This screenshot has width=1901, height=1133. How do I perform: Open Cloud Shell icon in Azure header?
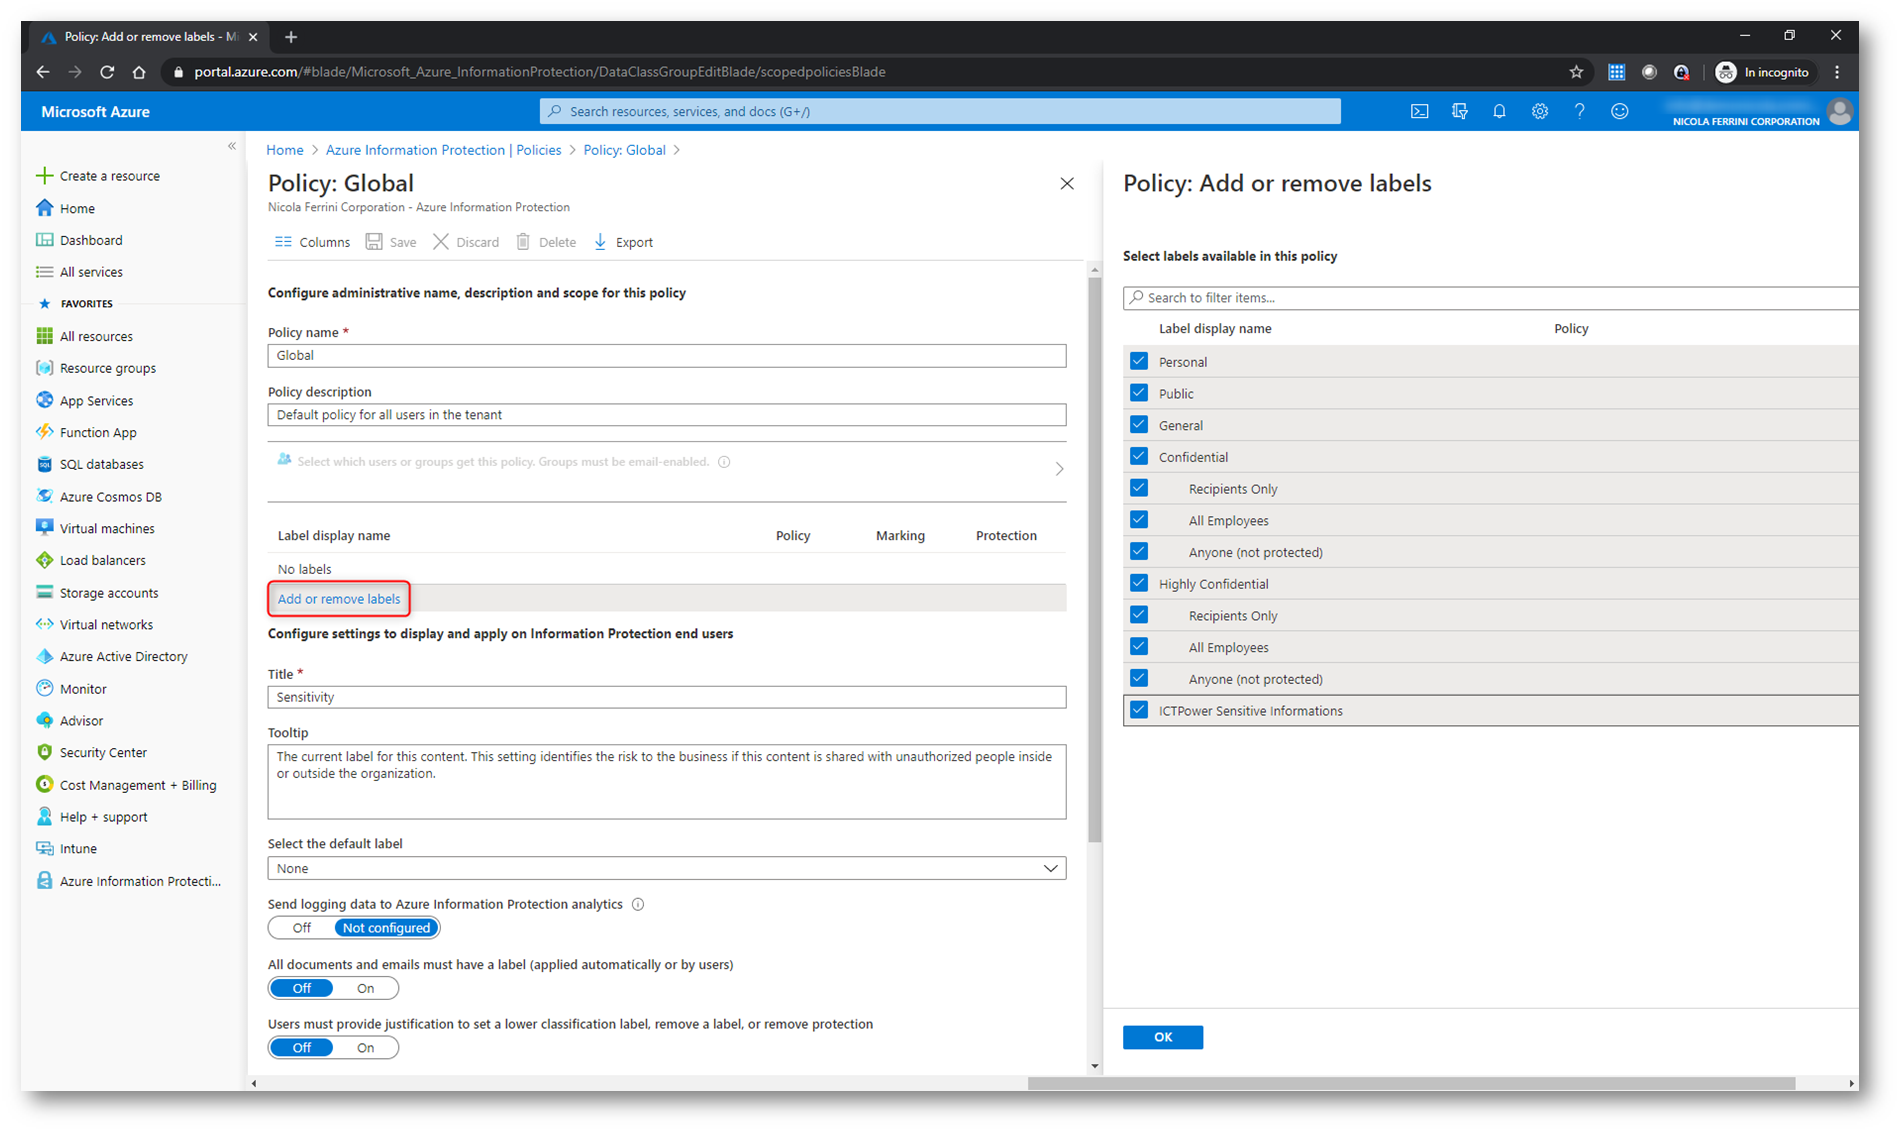pyautogui.click(x=1419, y=112)
